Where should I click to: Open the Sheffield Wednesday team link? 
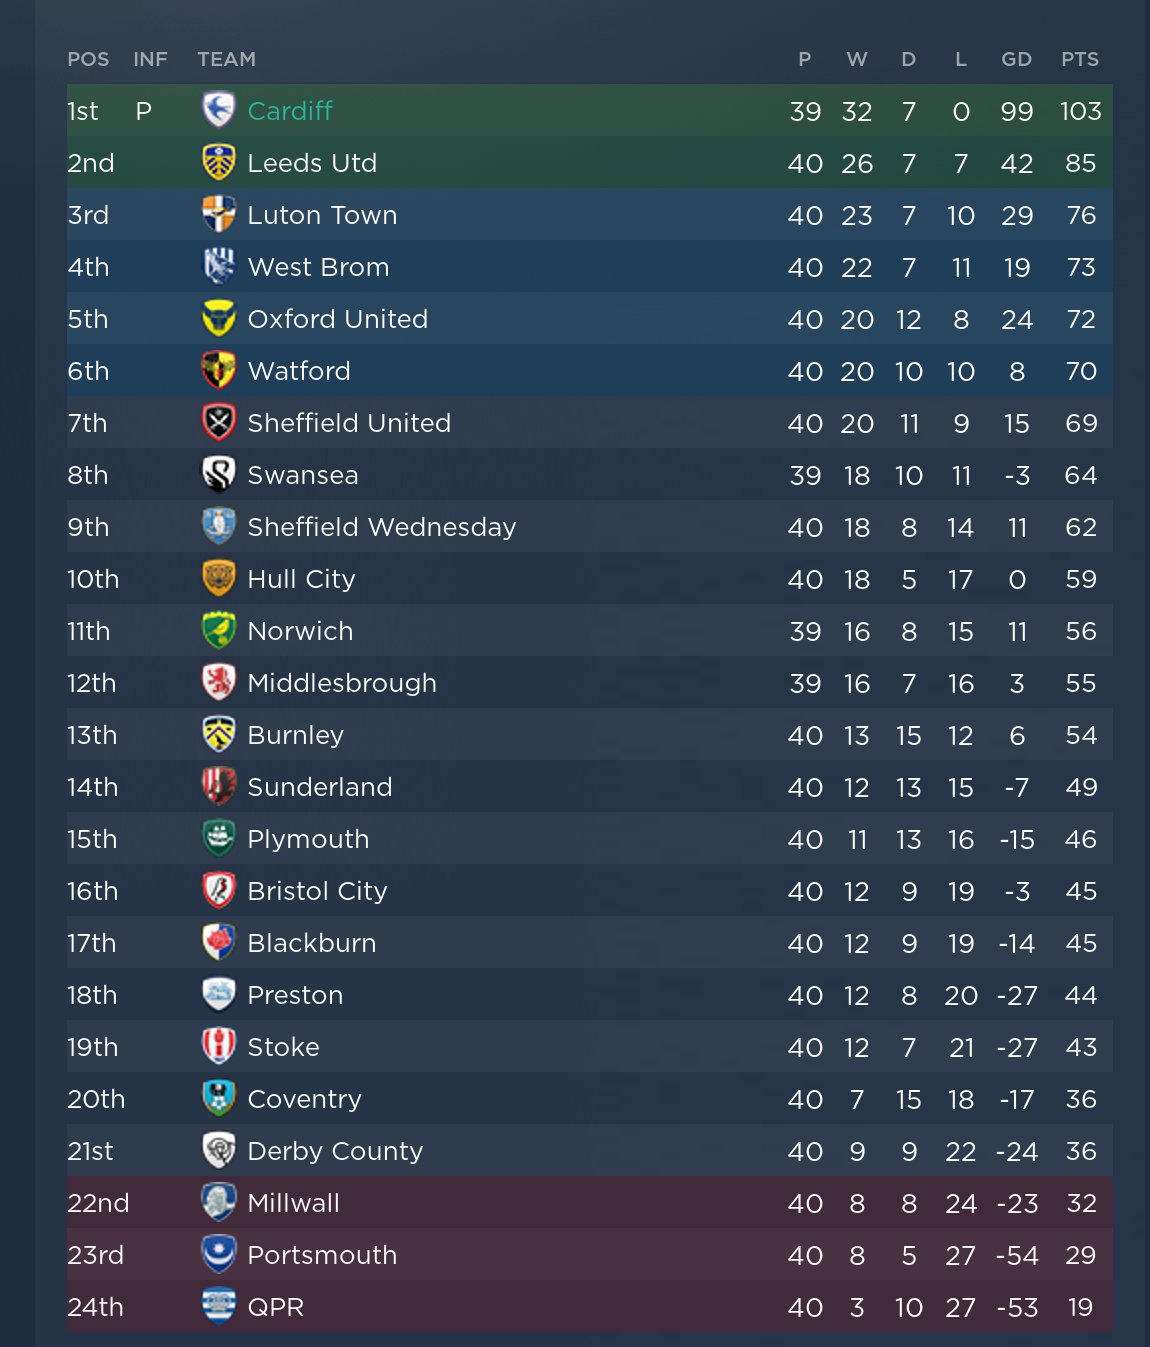382,527
